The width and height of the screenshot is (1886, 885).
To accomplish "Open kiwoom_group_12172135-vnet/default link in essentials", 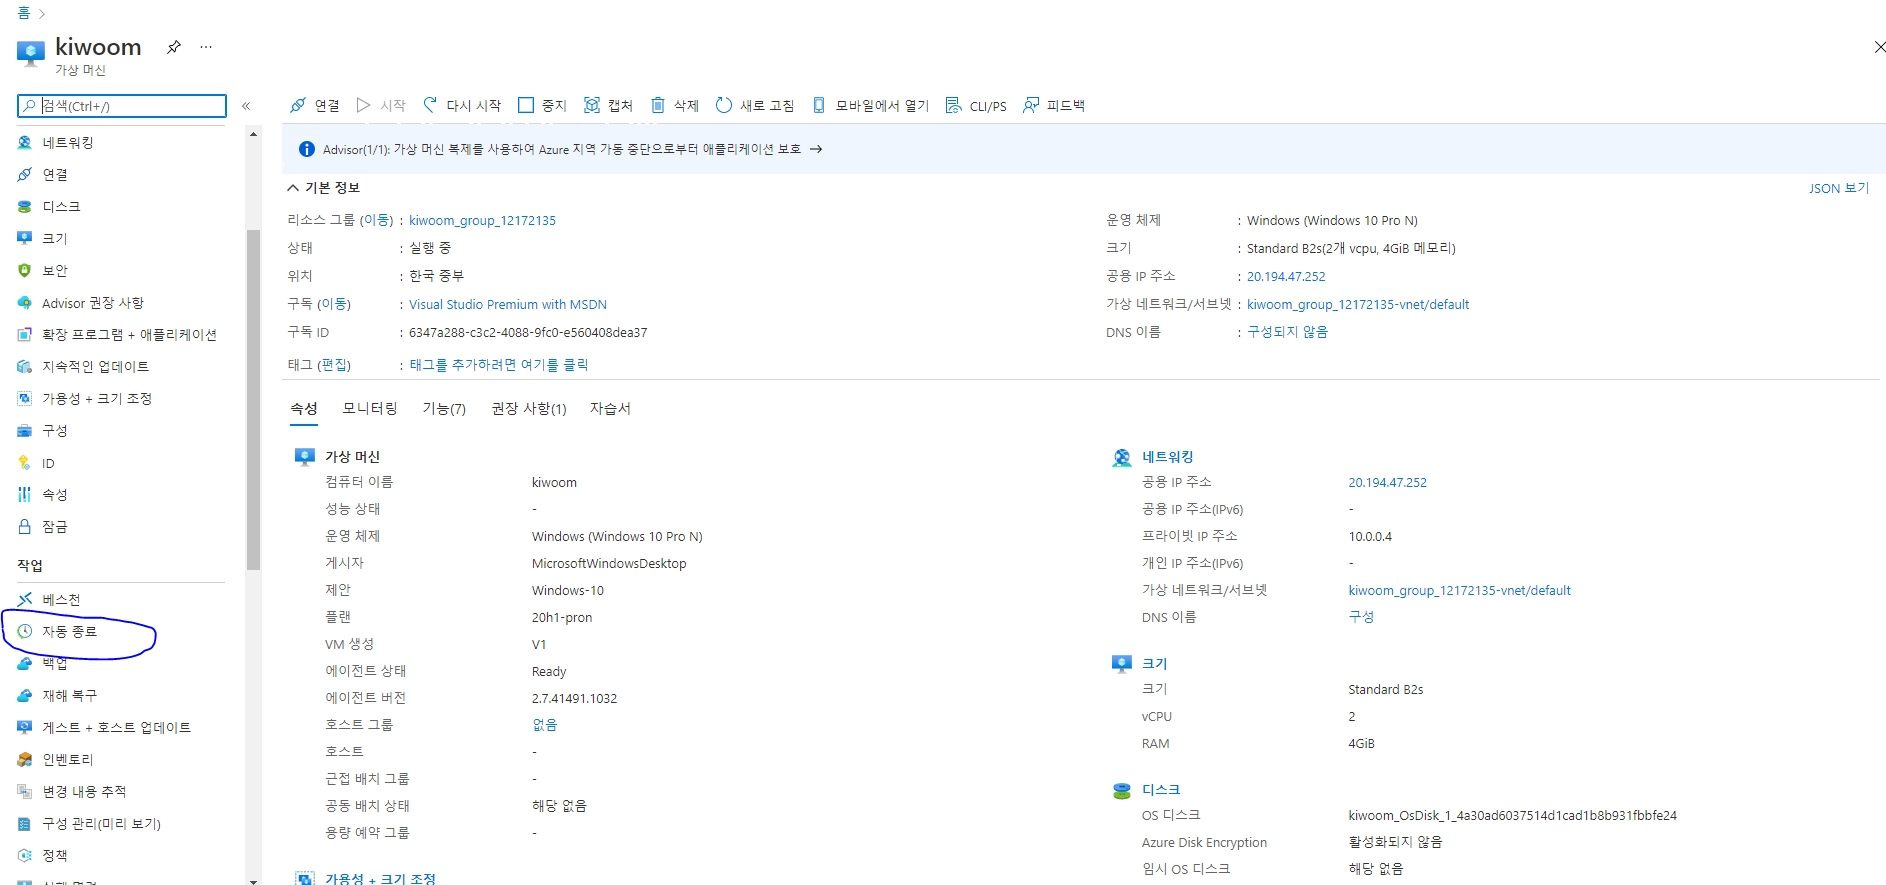I will pyautogui.click(x=1357, y=304).
